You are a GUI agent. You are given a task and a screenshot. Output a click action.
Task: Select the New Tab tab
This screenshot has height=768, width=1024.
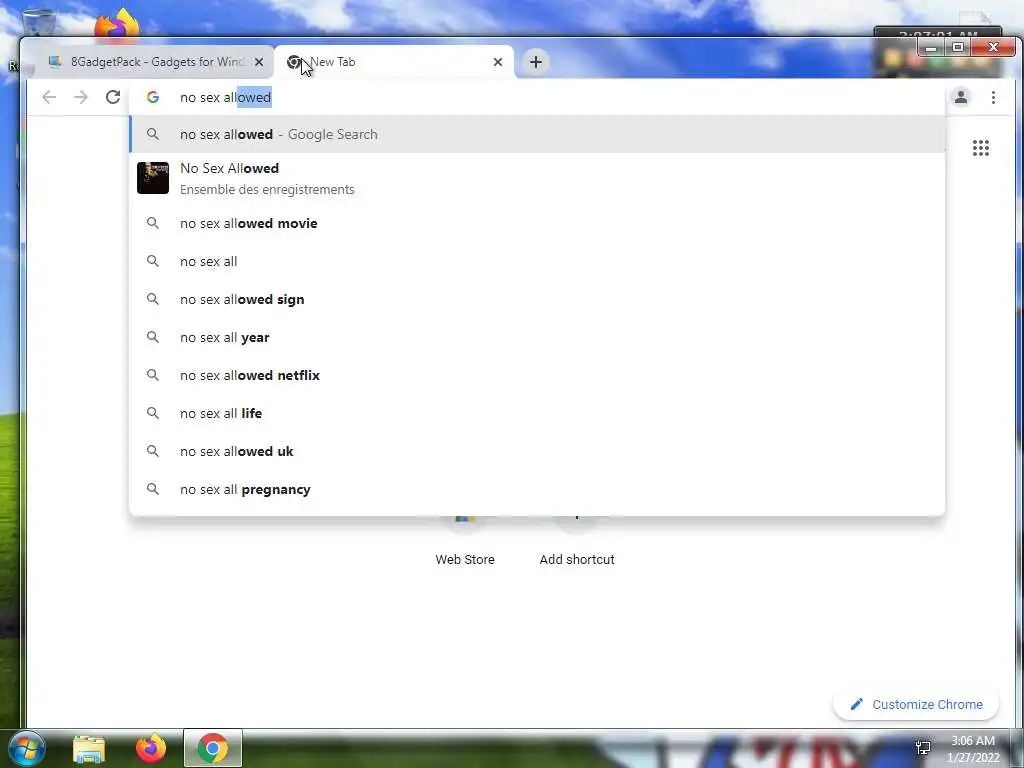click(394, 62)
